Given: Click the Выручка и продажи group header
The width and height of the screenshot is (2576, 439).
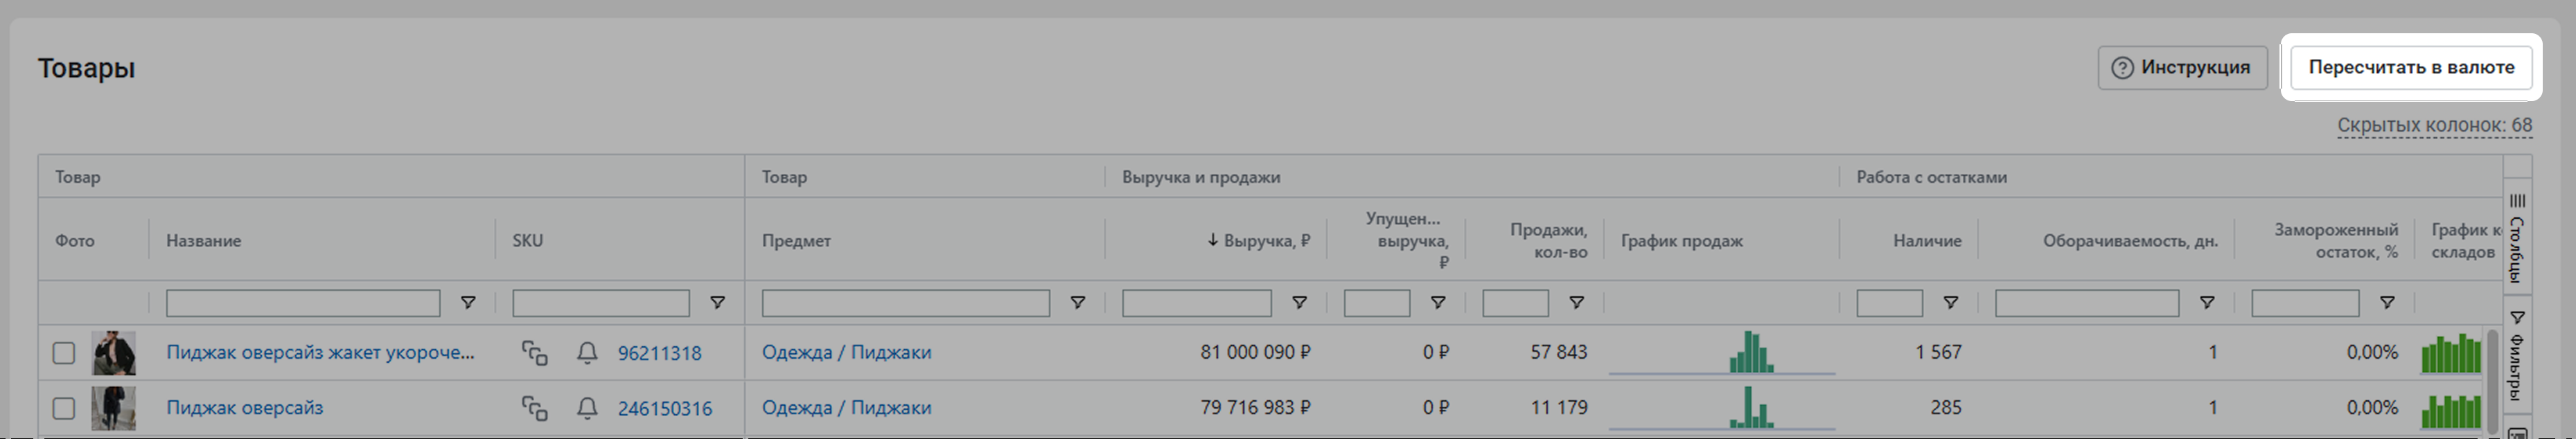Looking at the screenshot, I should (x=1201, y=177).
